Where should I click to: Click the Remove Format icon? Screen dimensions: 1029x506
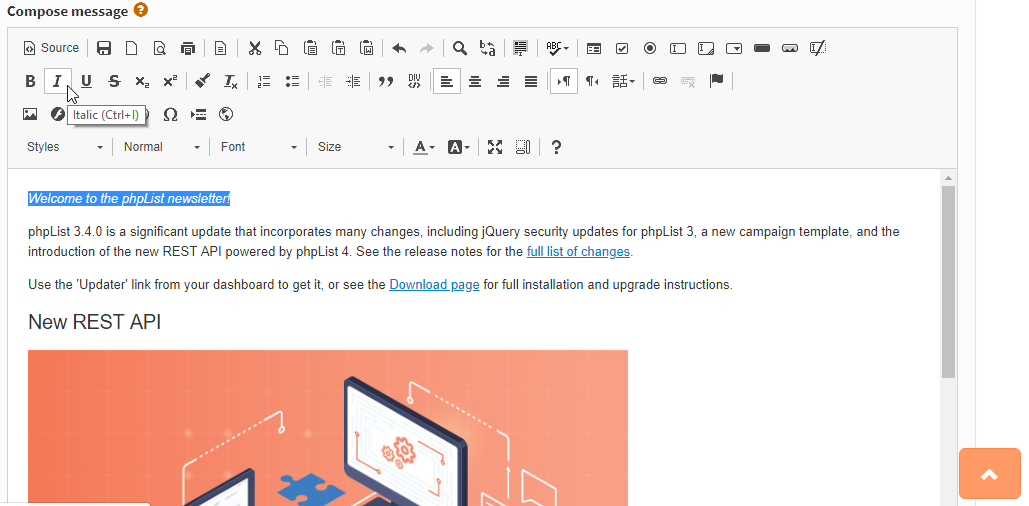coord(230,81)
